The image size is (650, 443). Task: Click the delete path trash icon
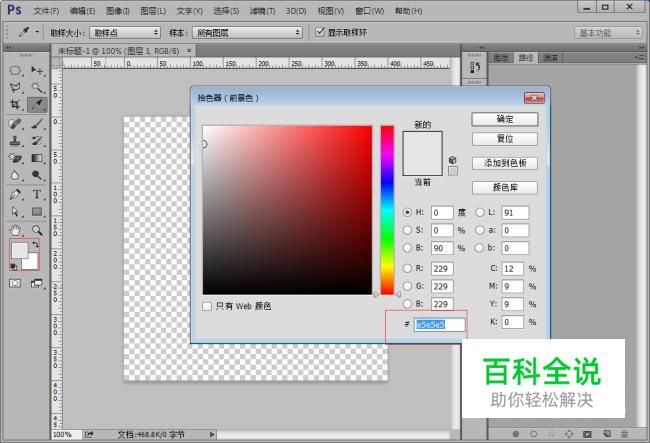[x=624, y=434]
